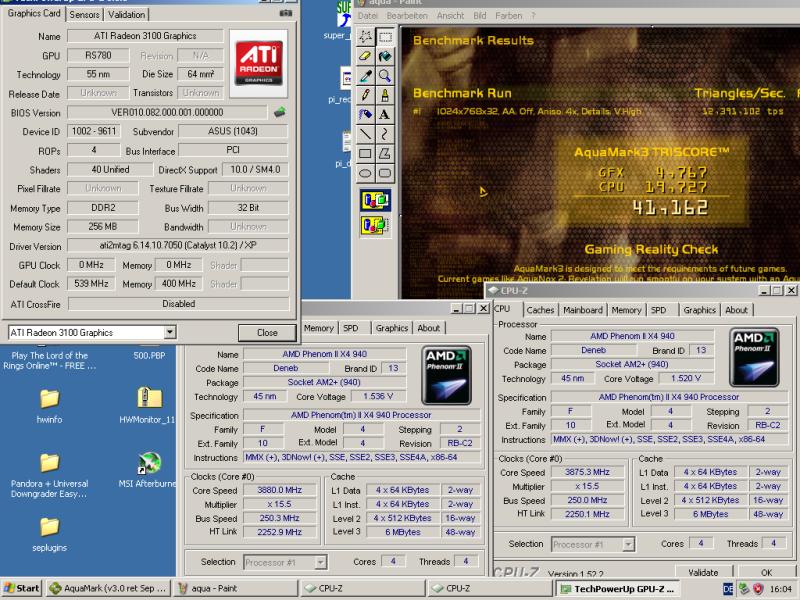Choose the Rounded Rectangle tool
The height and width of the screenshot is (600, 800).
coord(385,173)
